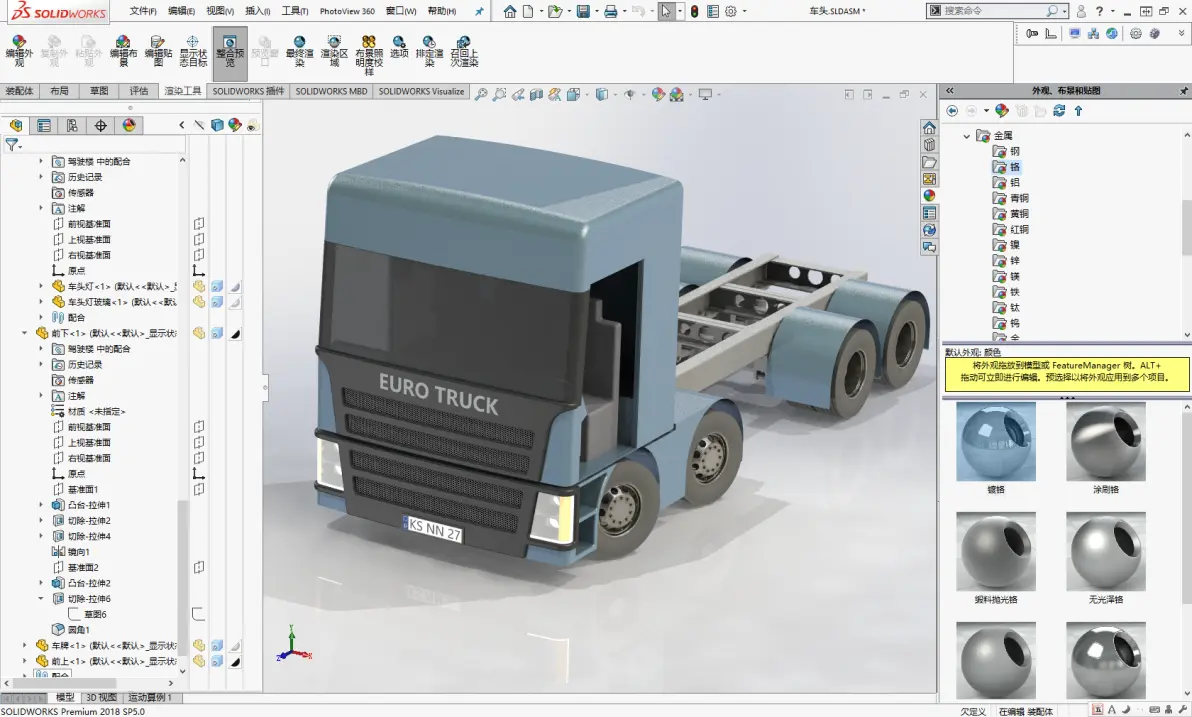Select 显示状态目标 display state target tool
Viewport: 1192px width, 717px height.
[x=192, y=51]
